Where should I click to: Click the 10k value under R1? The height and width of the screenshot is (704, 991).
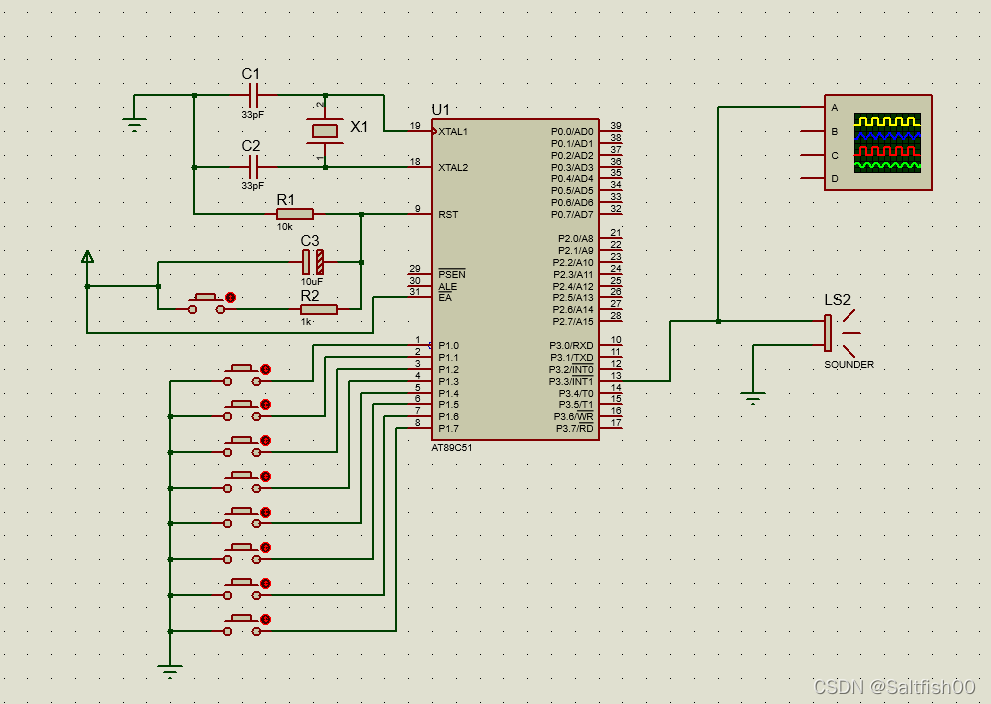pos(284,227)
